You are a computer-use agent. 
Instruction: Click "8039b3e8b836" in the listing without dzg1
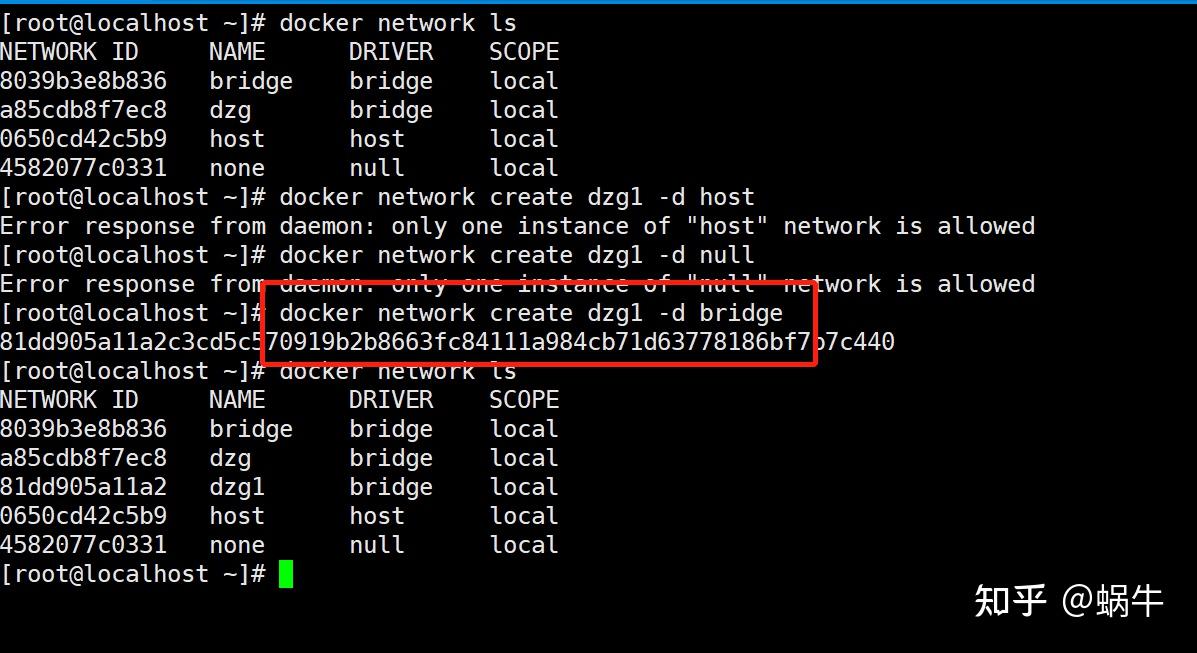coord(83,81)
